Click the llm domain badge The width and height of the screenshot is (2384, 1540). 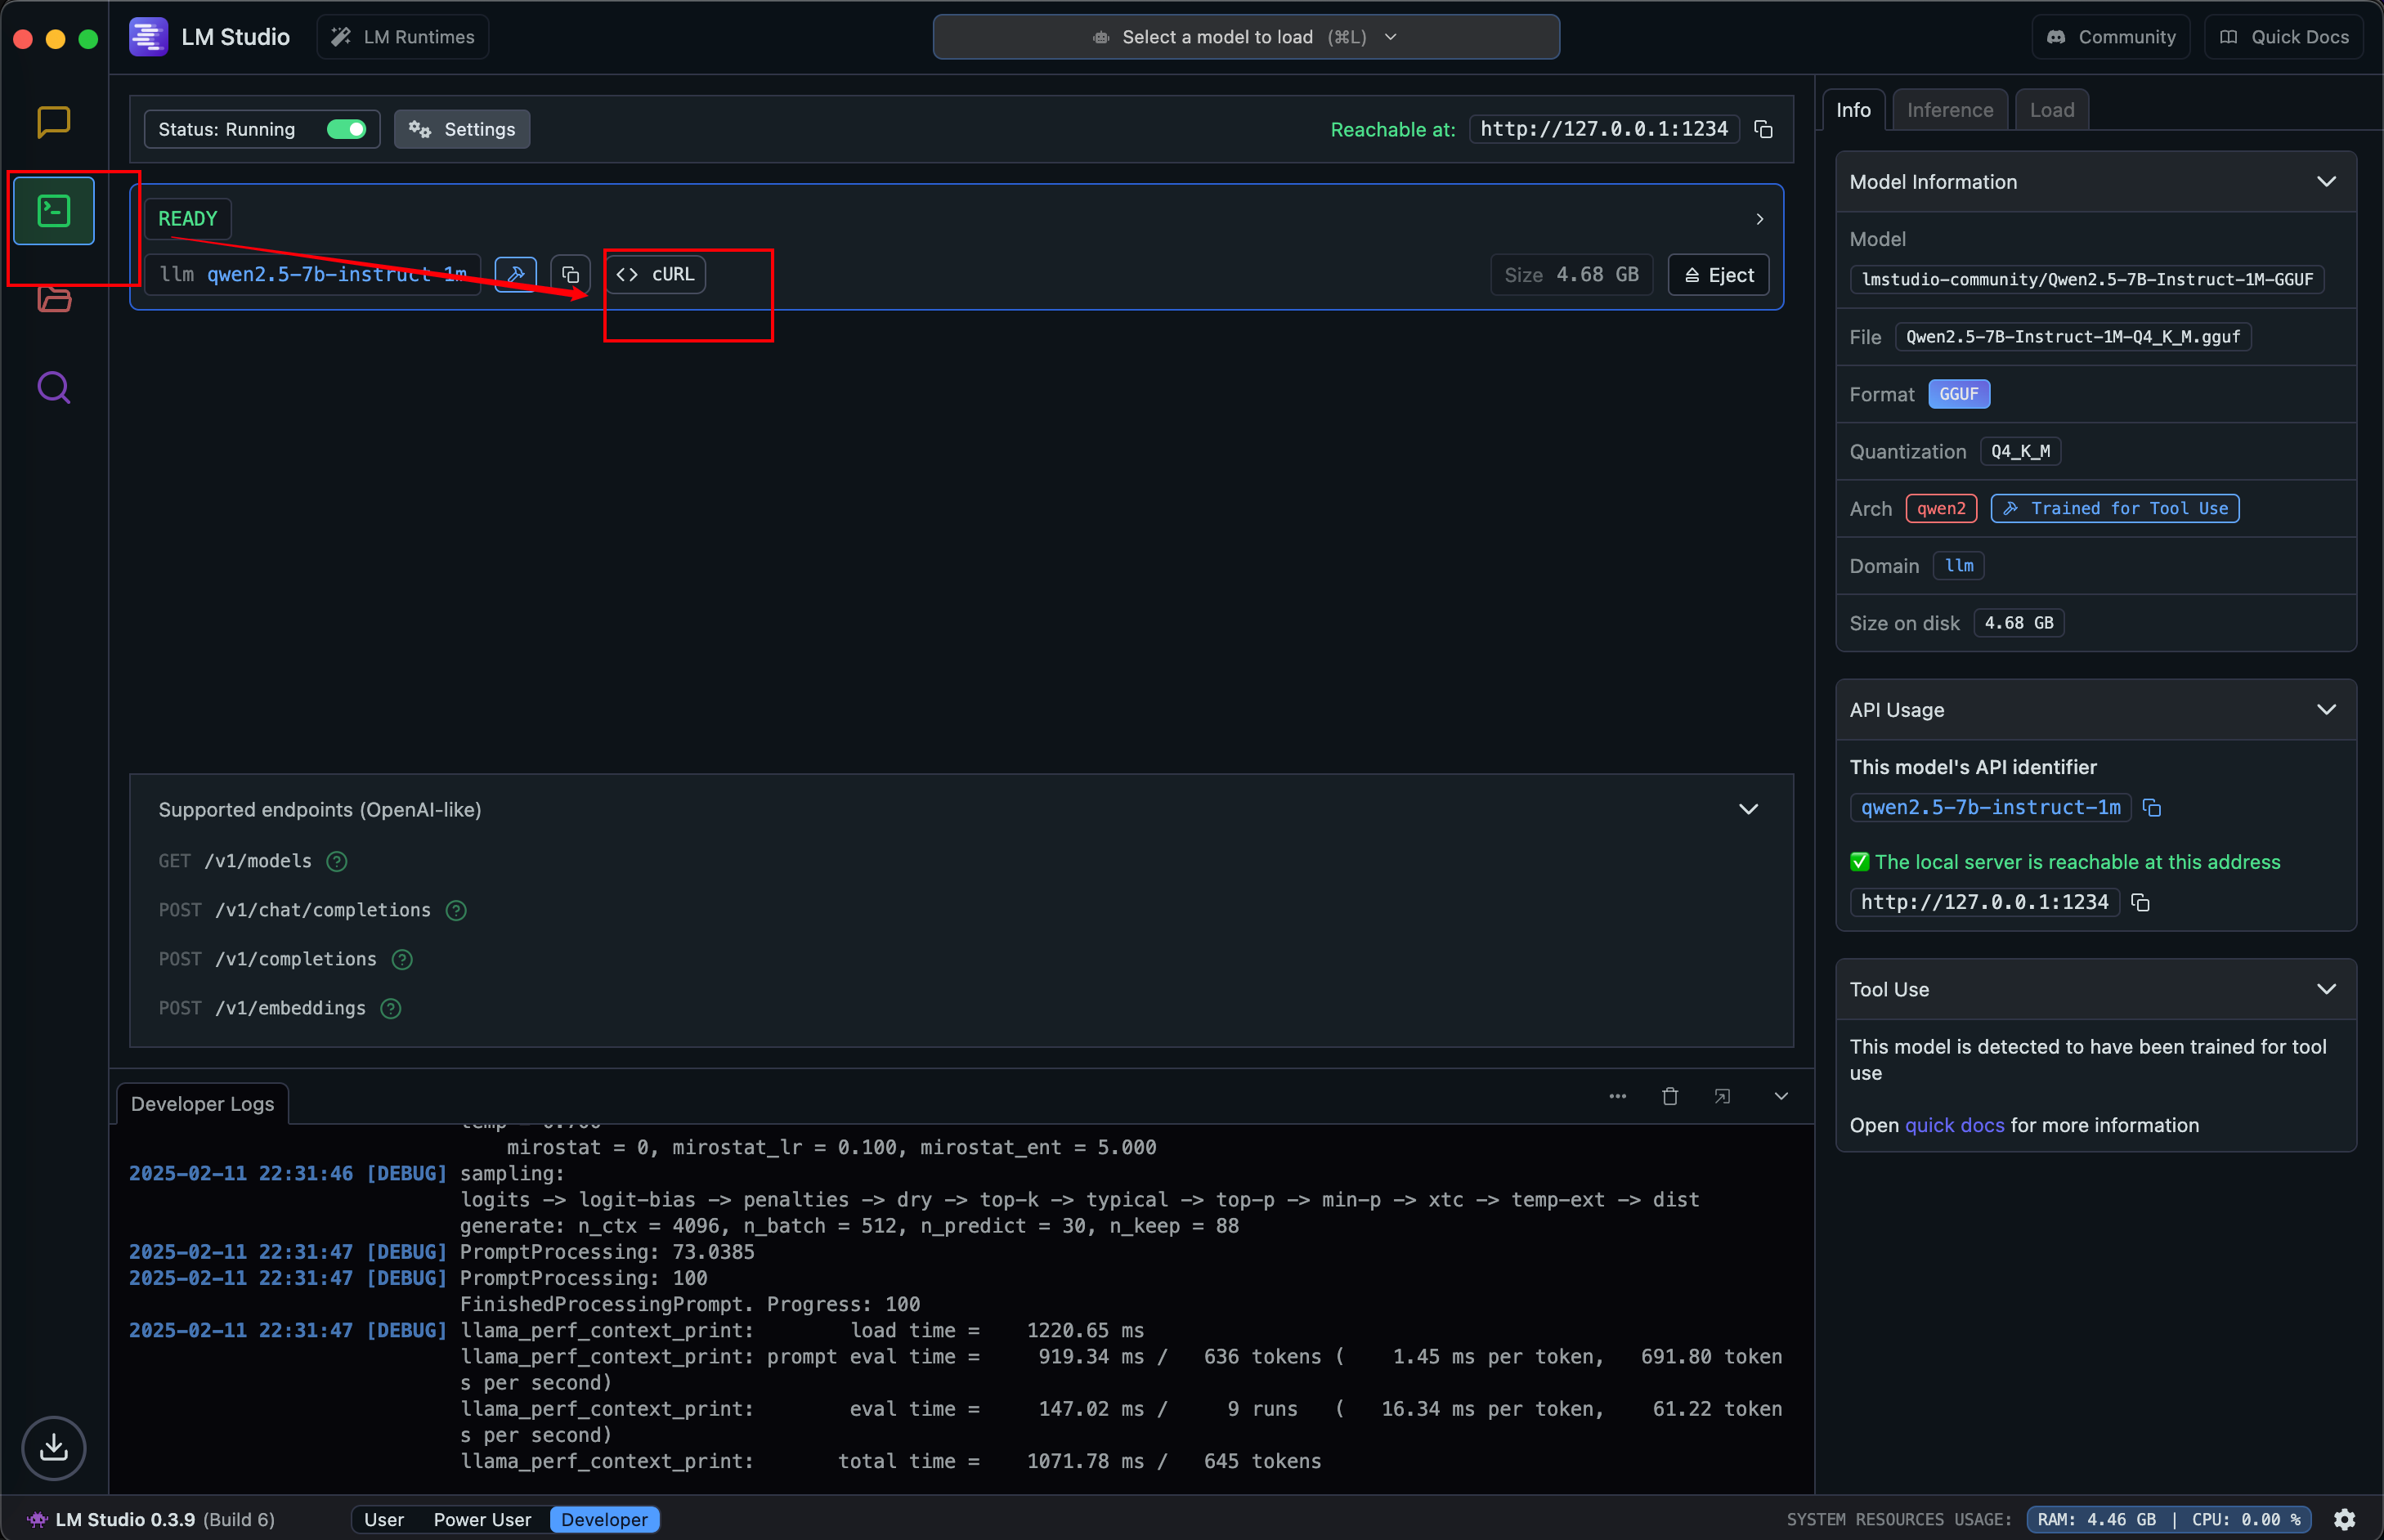[x=1958, y=566]
